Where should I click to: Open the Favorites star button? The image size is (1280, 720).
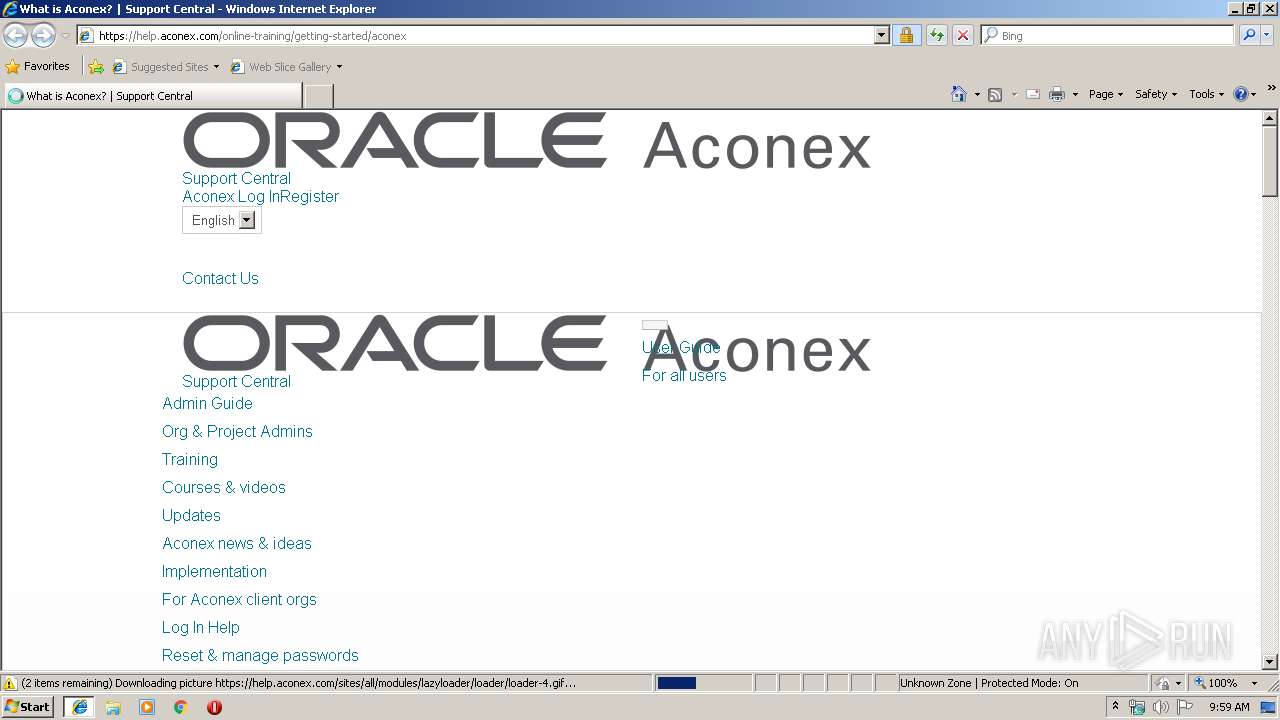pyautogui.click(x=38, y=66)
